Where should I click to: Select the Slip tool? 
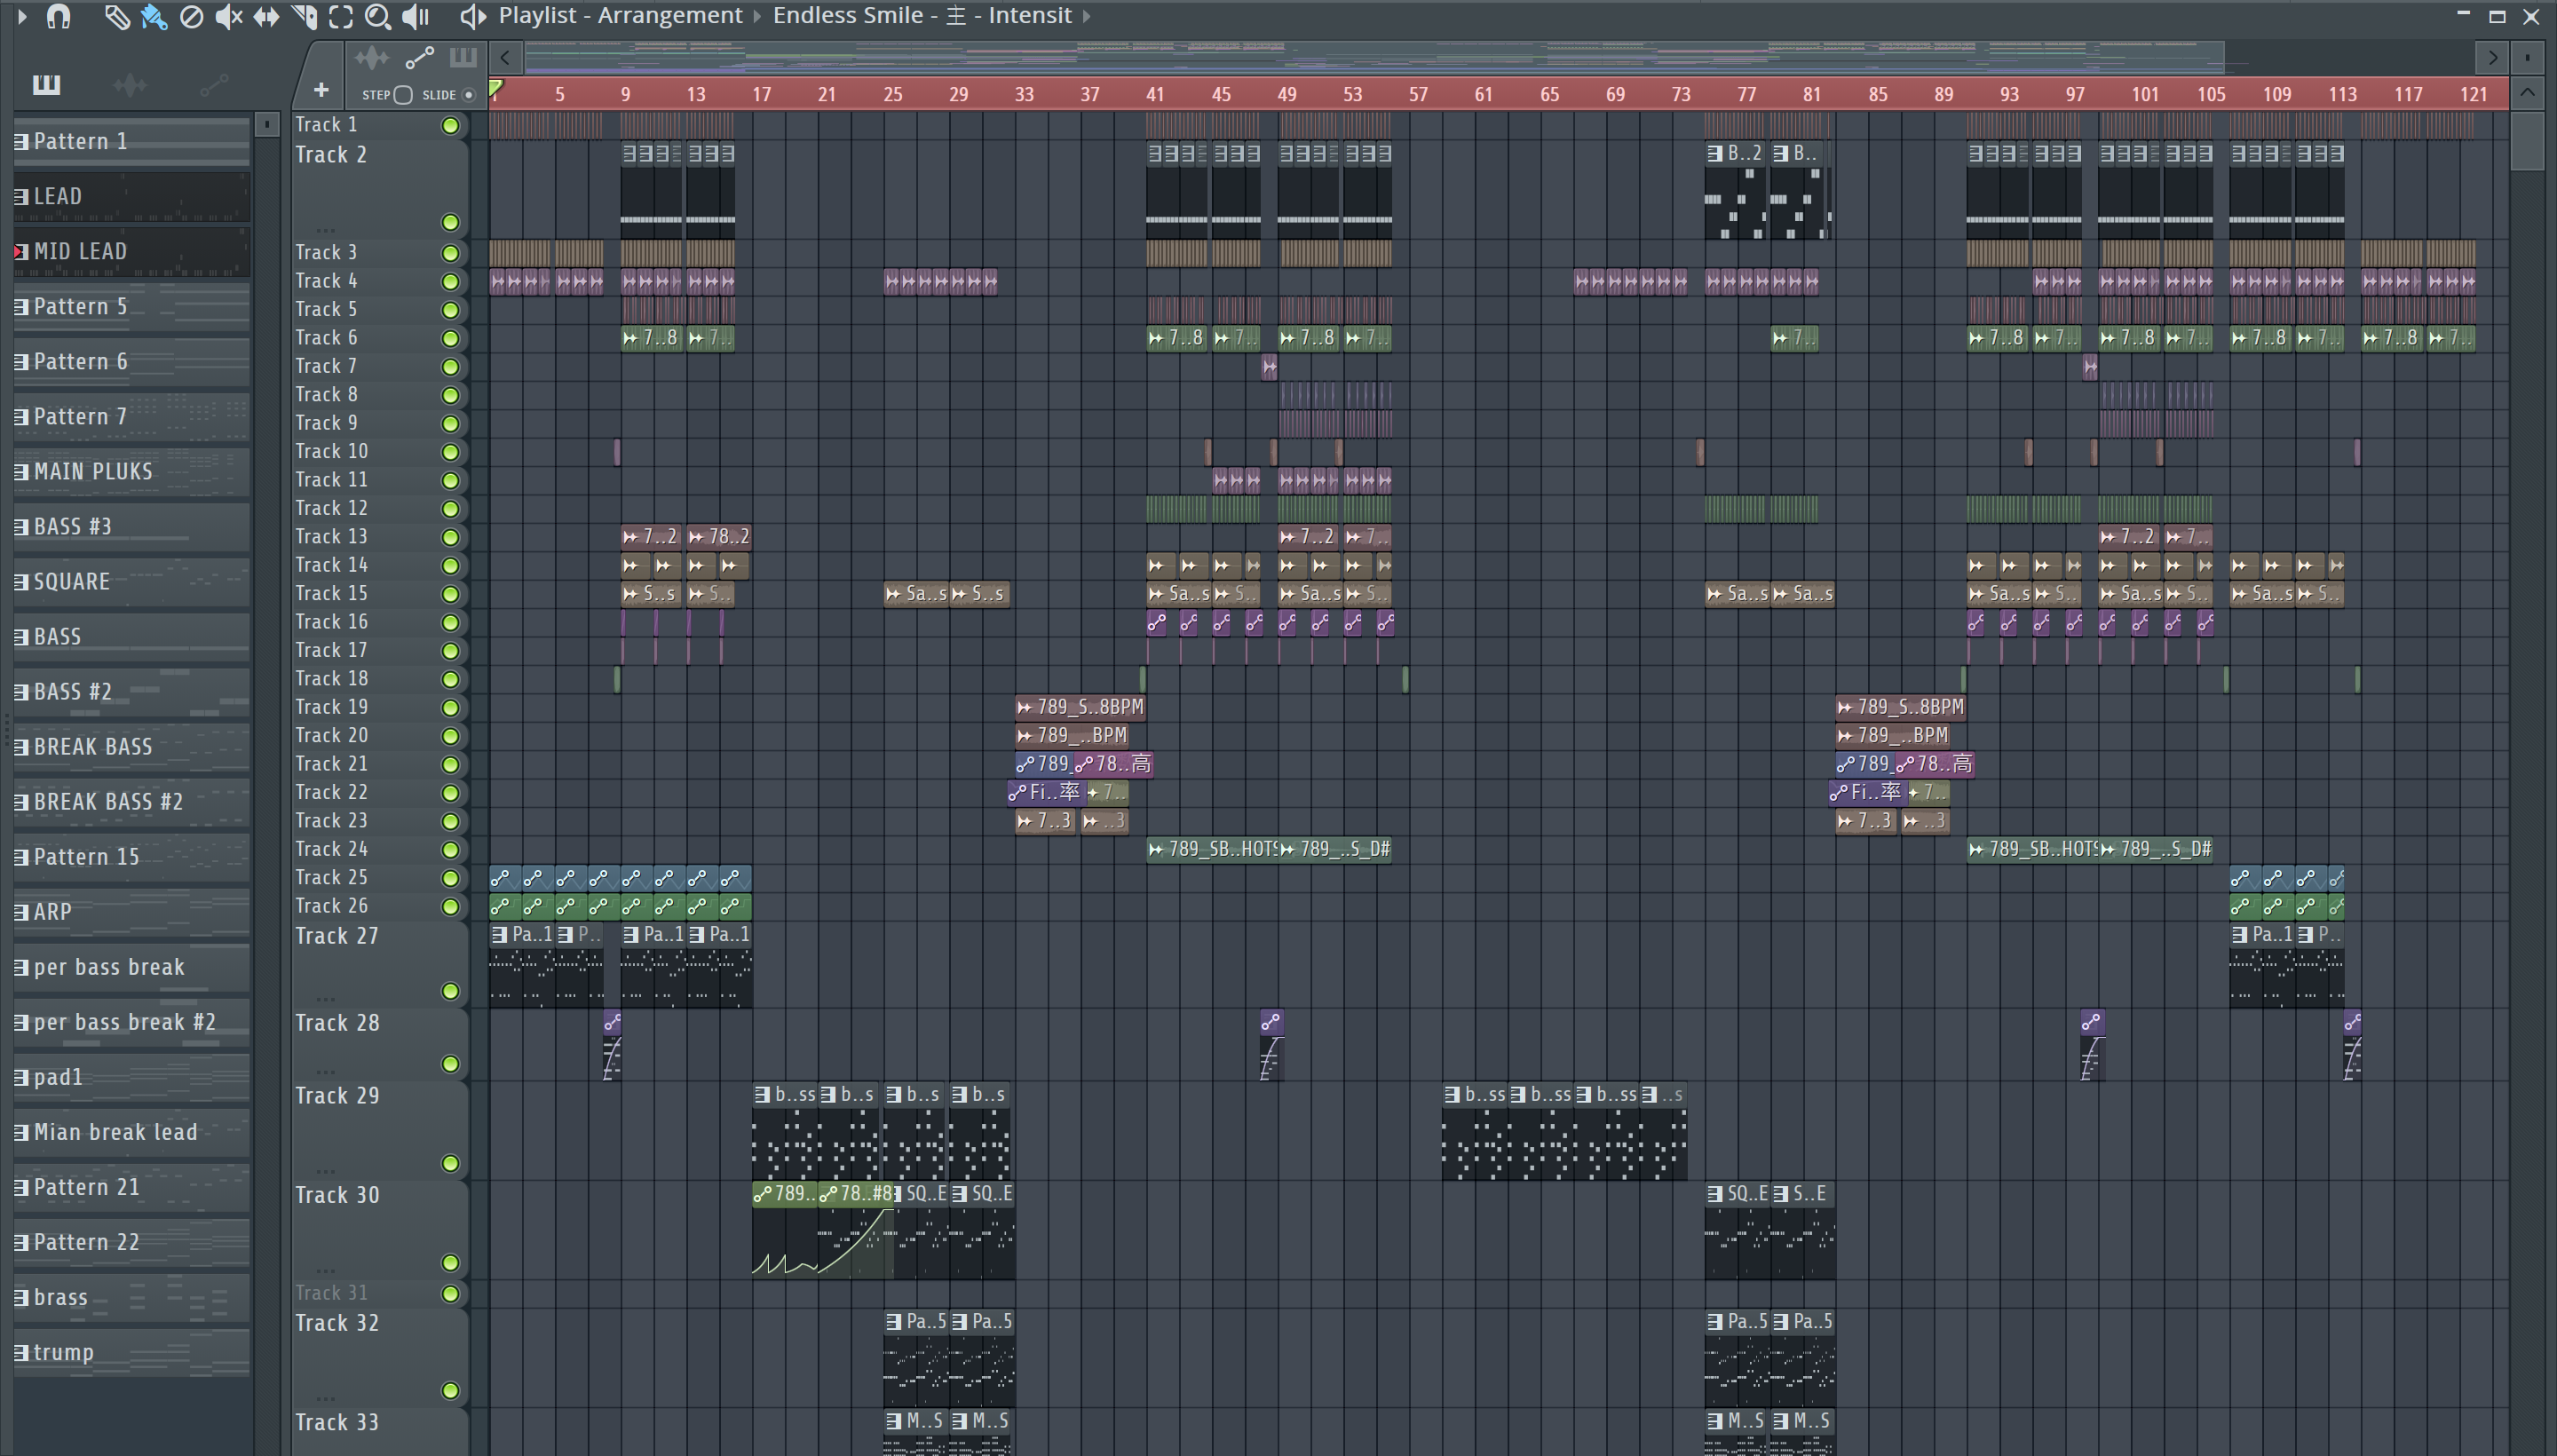[x=266, y=16]
